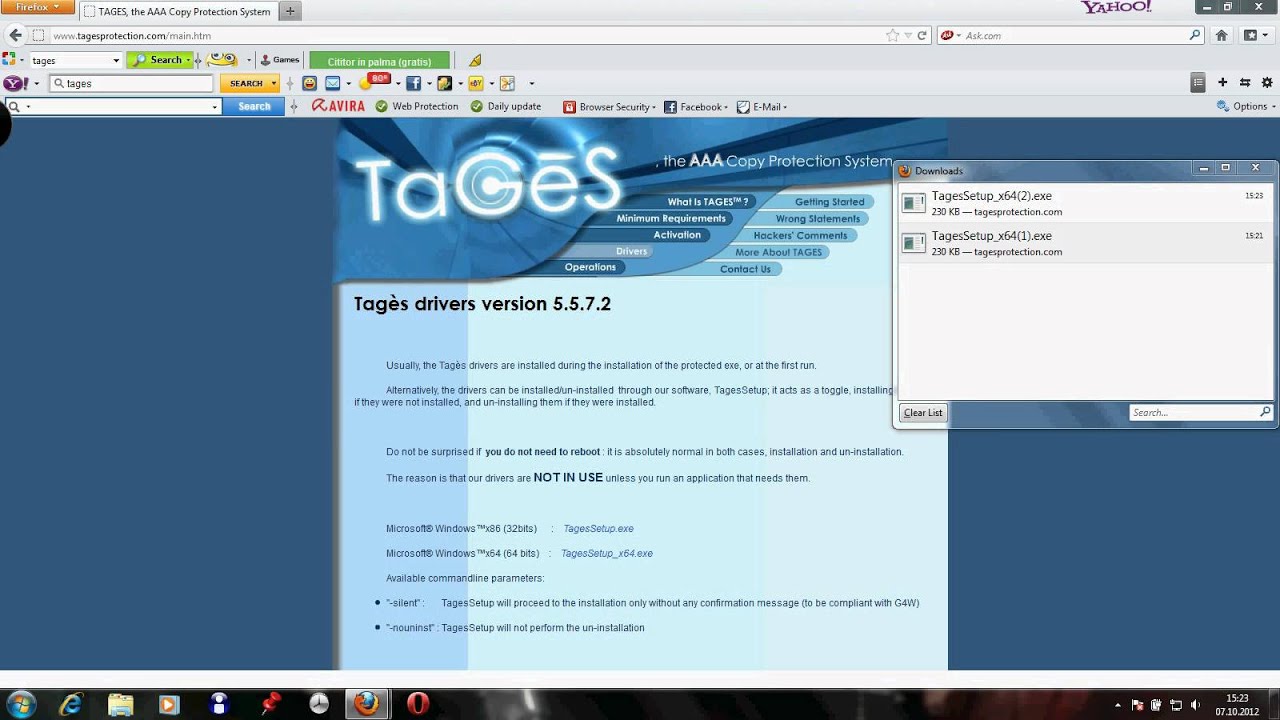Open the Windows Start button
The height and width of the screenshot is (720, 1280).
click(21, 704)
